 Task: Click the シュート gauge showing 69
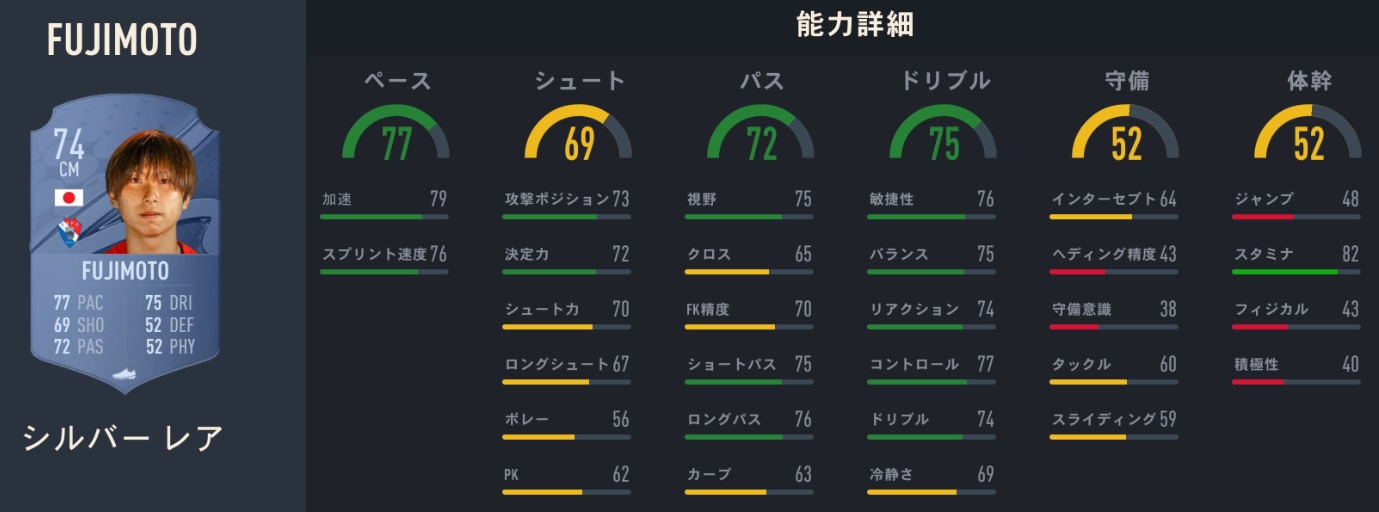click(x=578, y=135)
